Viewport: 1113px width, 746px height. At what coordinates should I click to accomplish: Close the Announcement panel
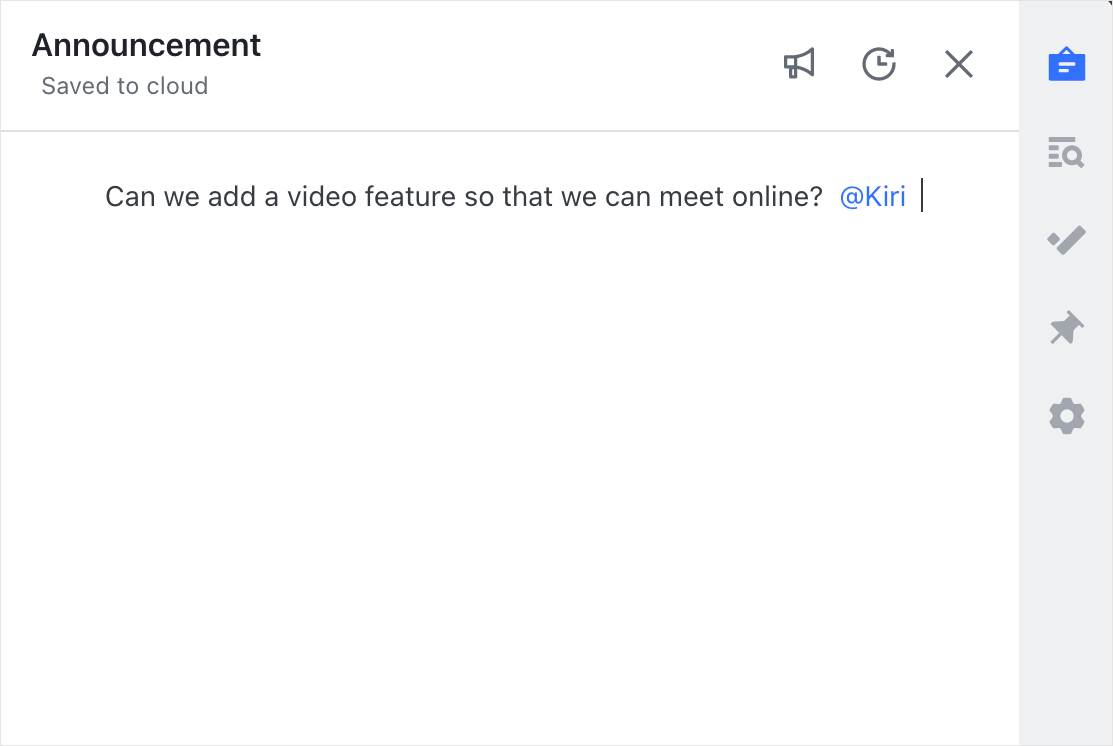(958, 65)
